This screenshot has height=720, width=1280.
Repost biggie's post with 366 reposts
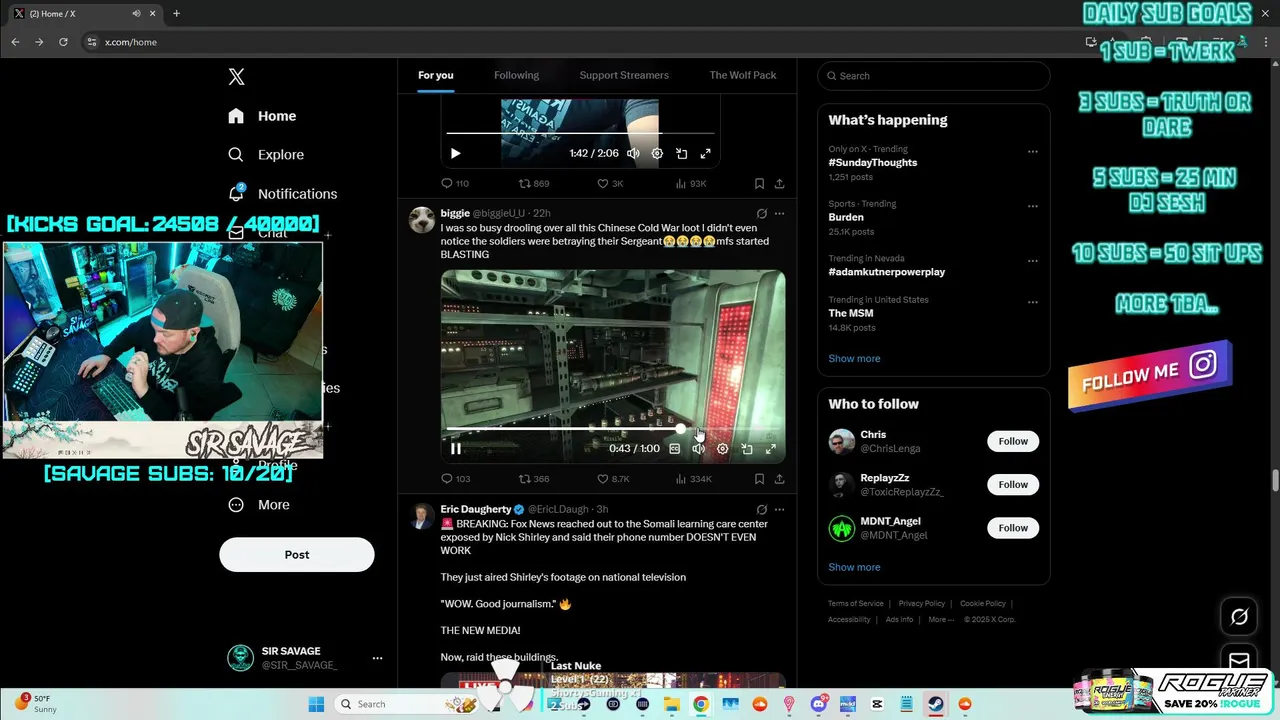tap(534, 479)
